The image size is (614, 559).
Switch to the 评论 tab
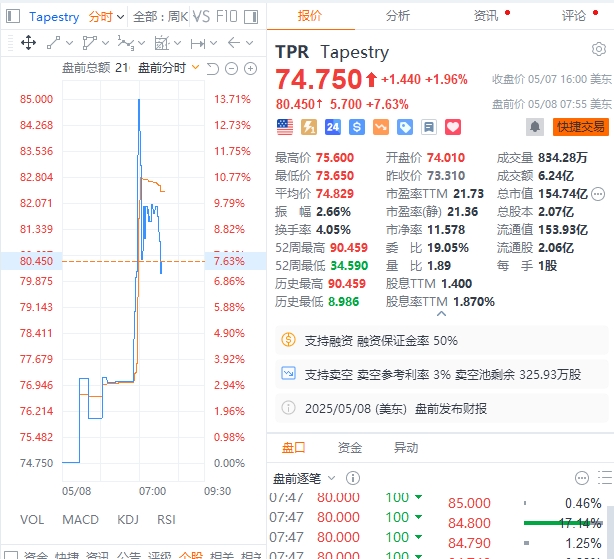point(574,16)
